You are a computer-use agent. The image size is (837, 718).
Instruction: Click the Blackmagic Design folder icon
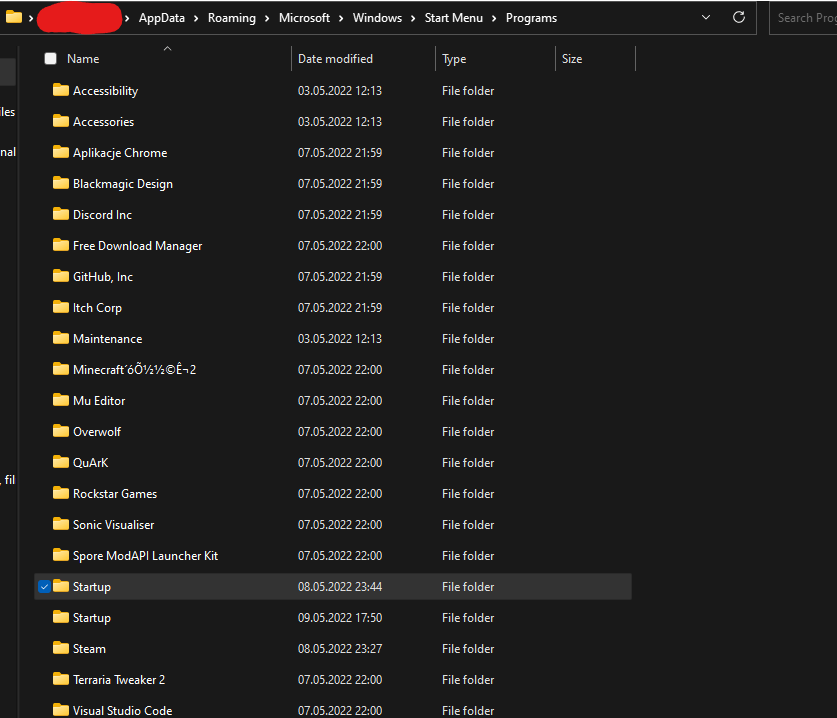click(x=61, y=183)
